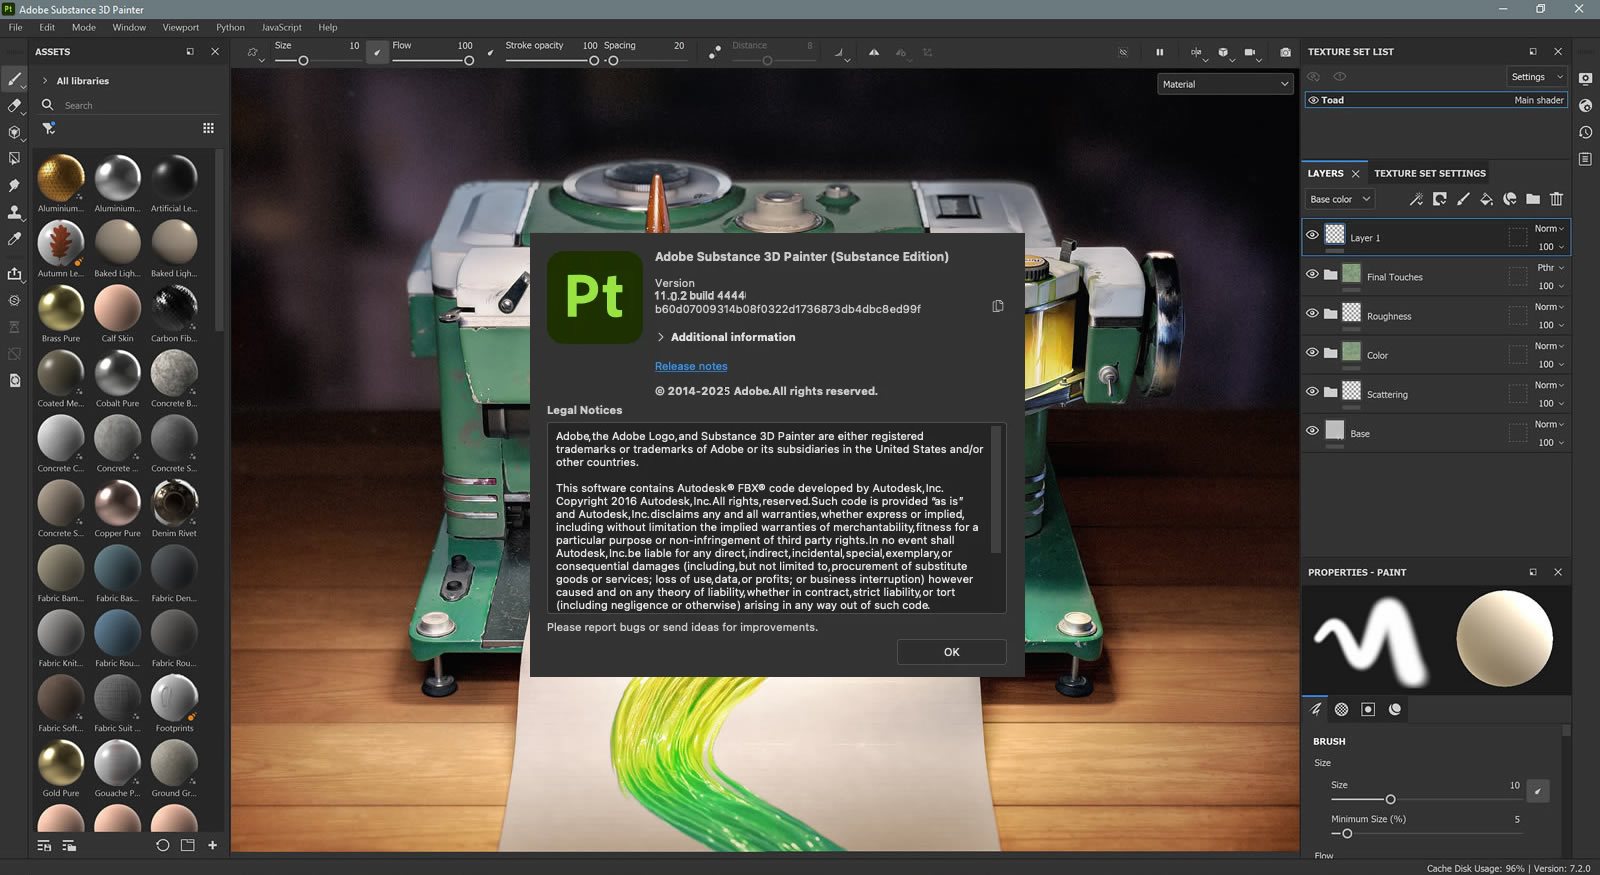Close the Assets panel
1600x875 pixels.
[215, 52]
